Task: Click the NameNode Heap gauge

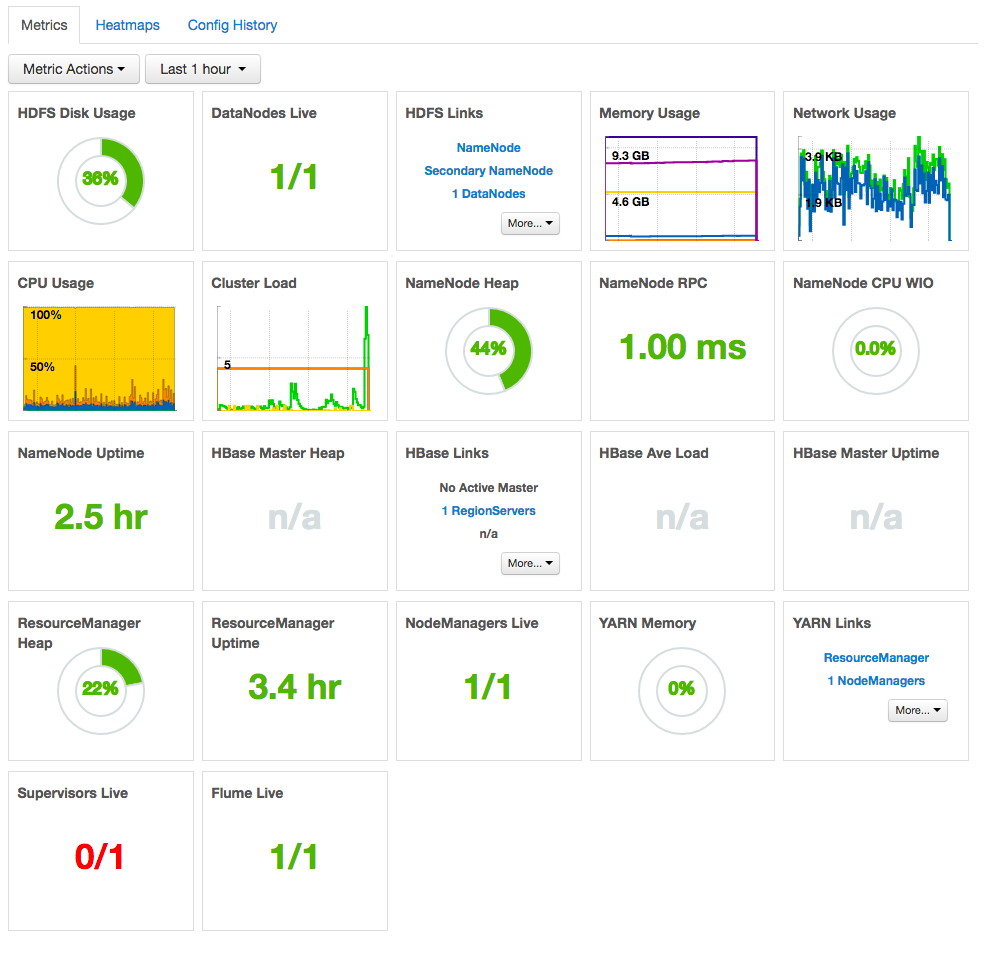Action: click(488, 350)
